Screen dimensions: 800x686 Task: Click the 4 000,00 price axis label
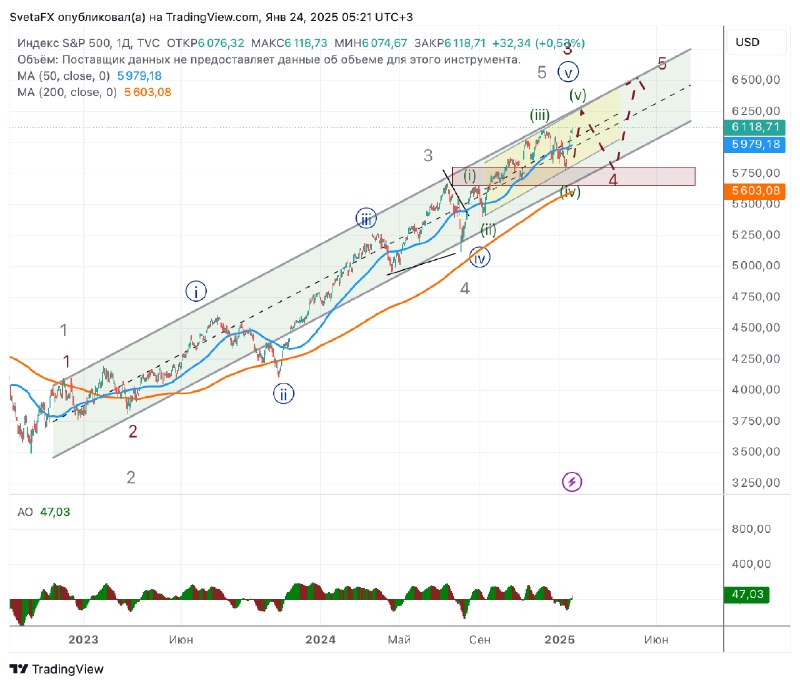pos(756,389)
